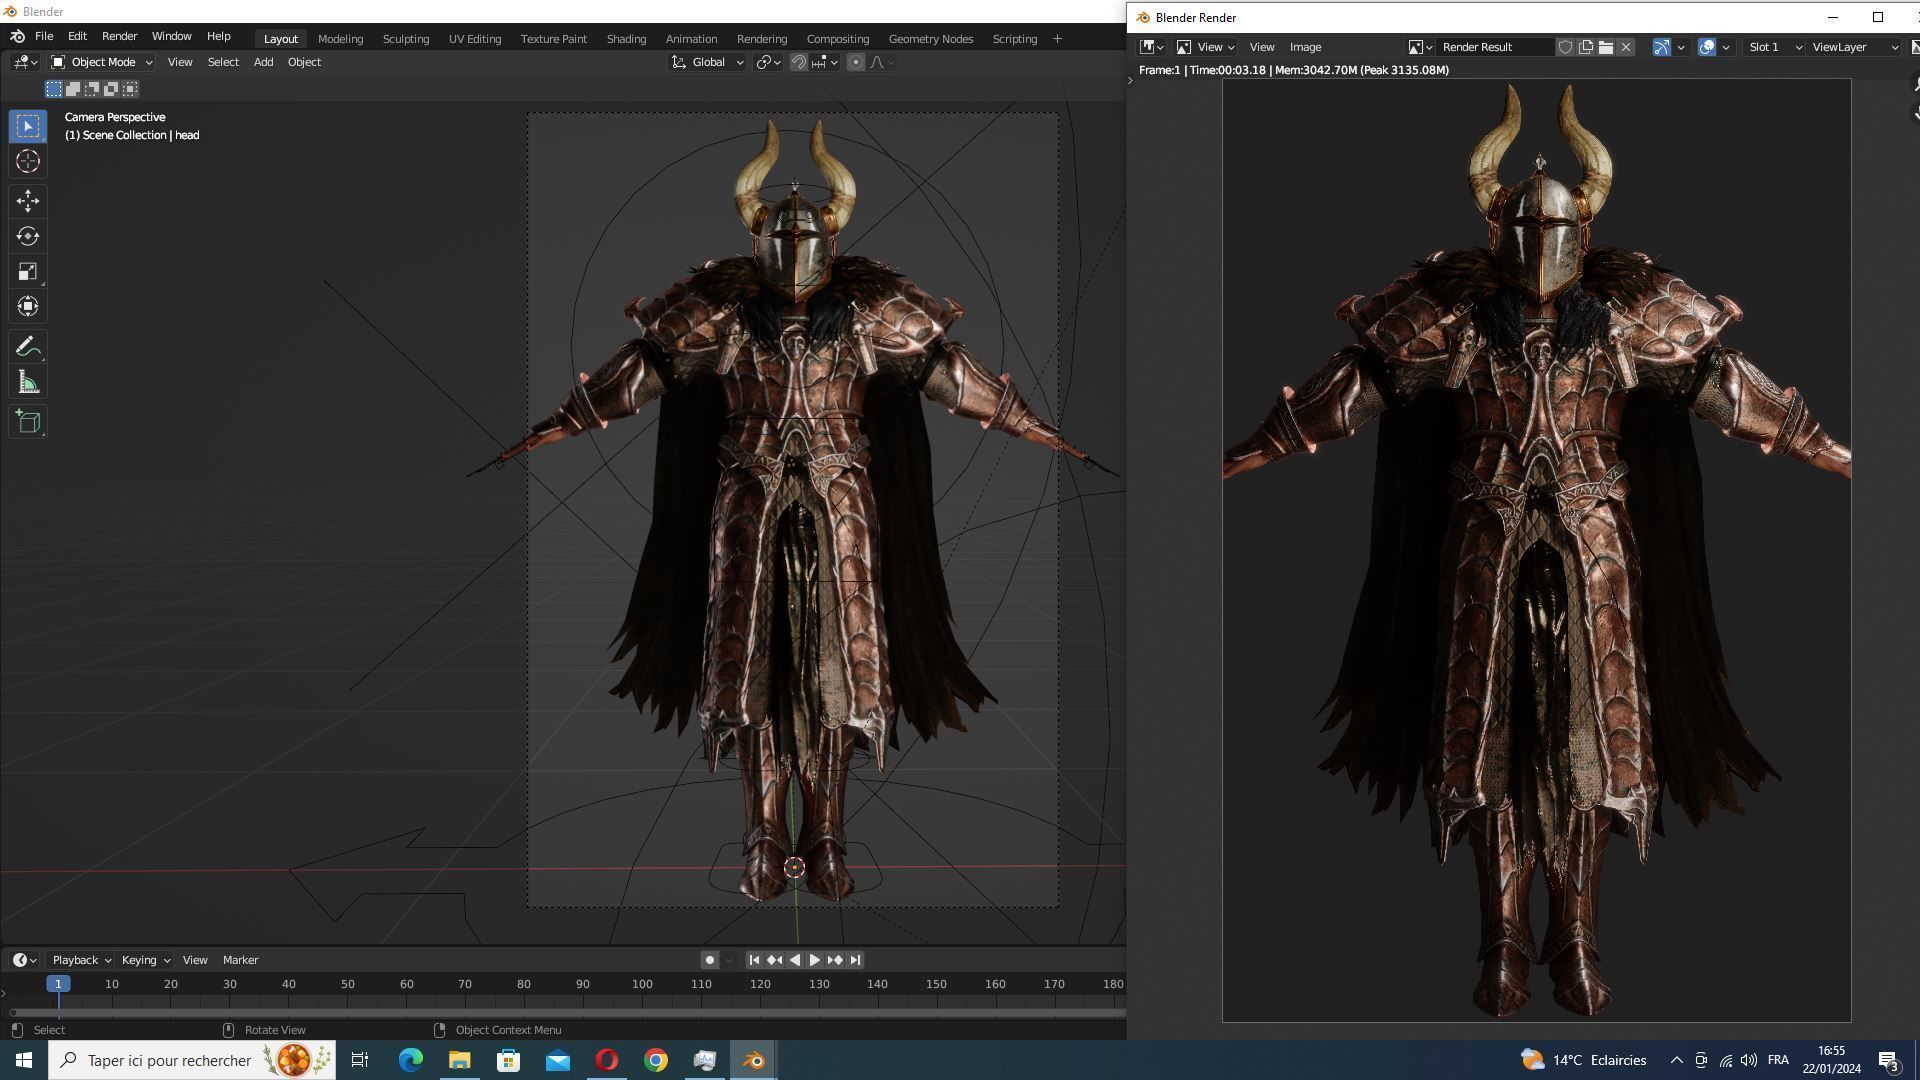
Task: Open the snapping options dropdown
Action: coord(826,62)
